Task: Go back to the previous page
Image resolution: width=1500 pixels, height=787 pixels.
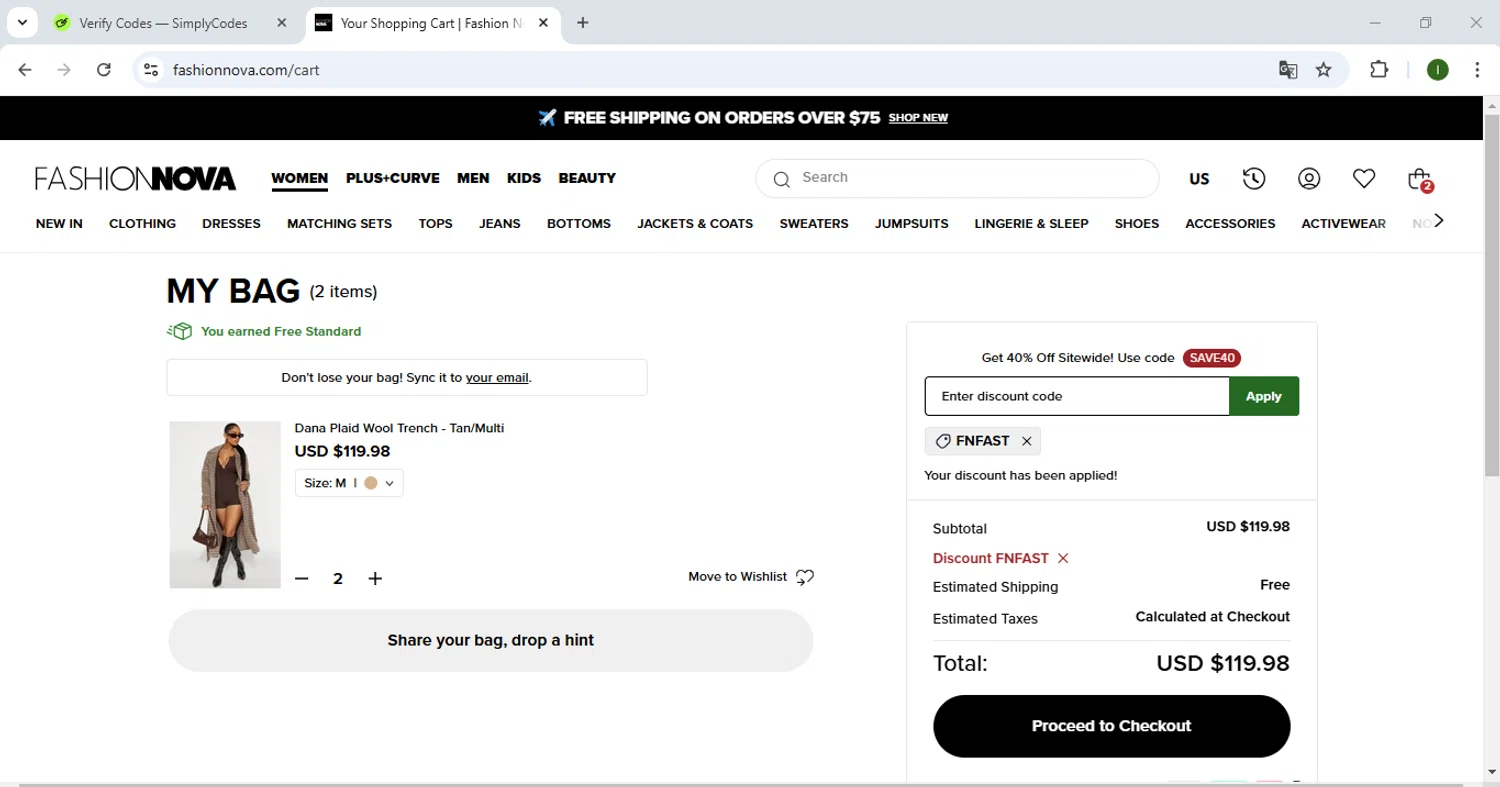Action: 25,70
